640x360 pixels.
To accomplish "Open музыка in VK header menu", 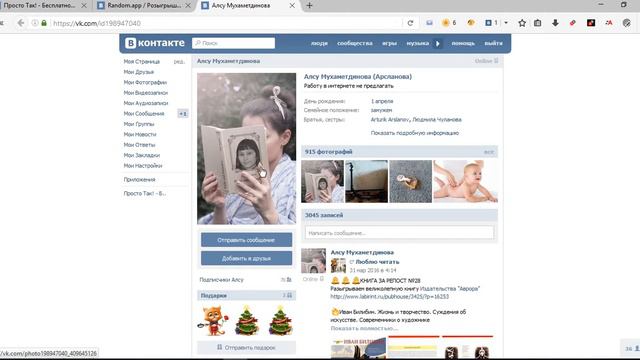I will pyautogui.click(x=418, y=43).
